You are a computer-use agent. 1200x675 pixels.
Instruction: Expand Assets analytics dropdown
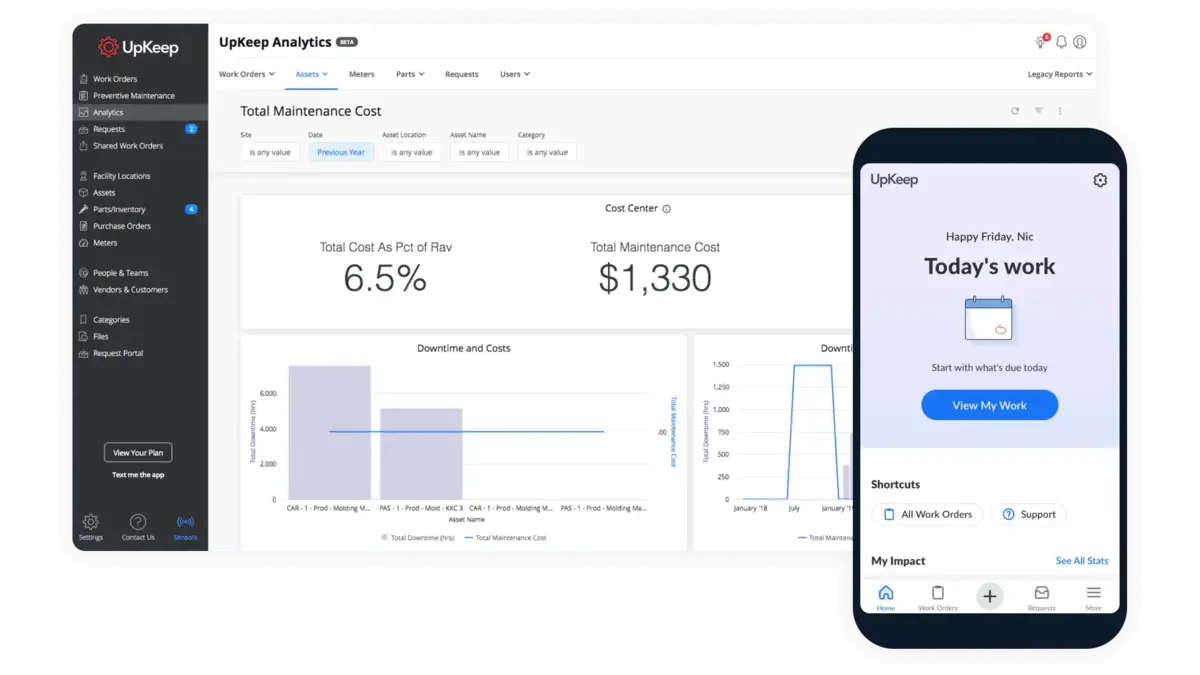[312, 74]
